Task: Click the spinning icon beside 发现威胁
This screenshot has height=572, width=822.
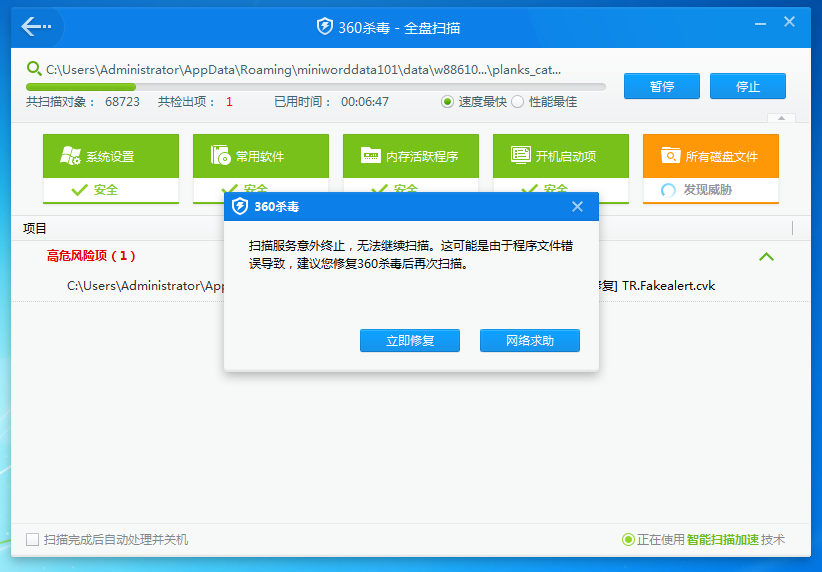Action: (668, 190)
